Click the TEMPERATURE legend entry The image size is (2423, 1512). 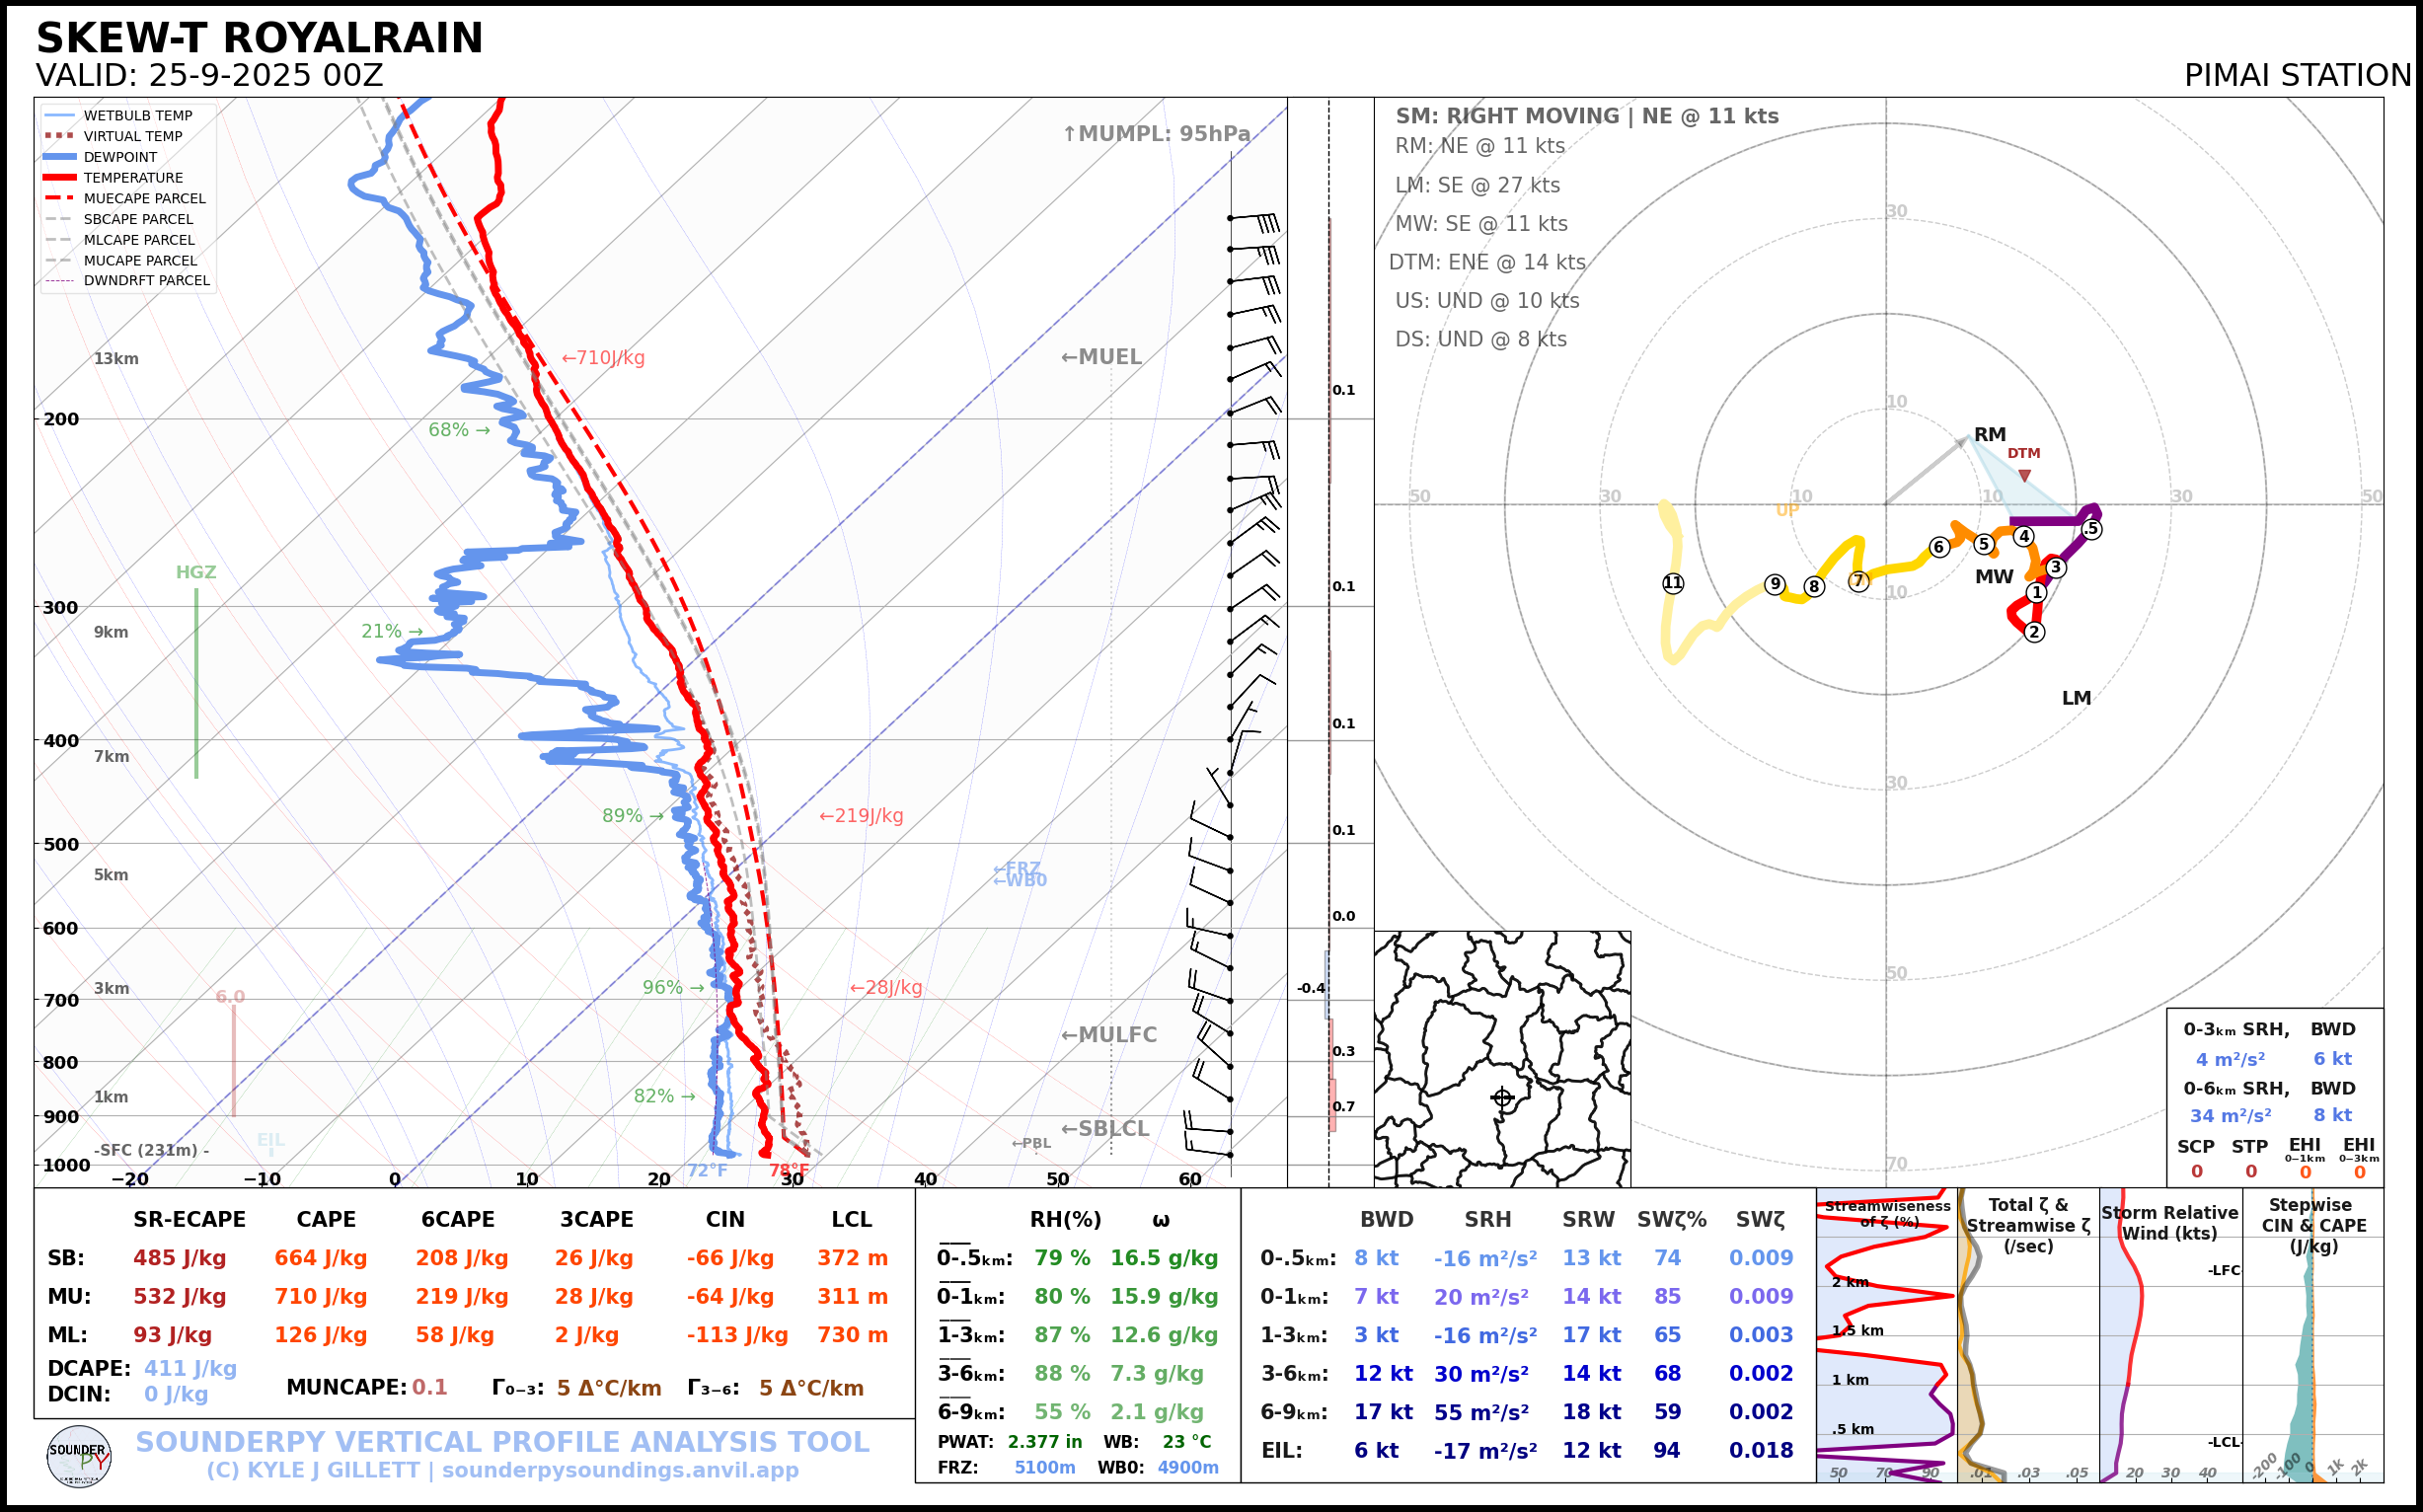[x=132, y=178]
